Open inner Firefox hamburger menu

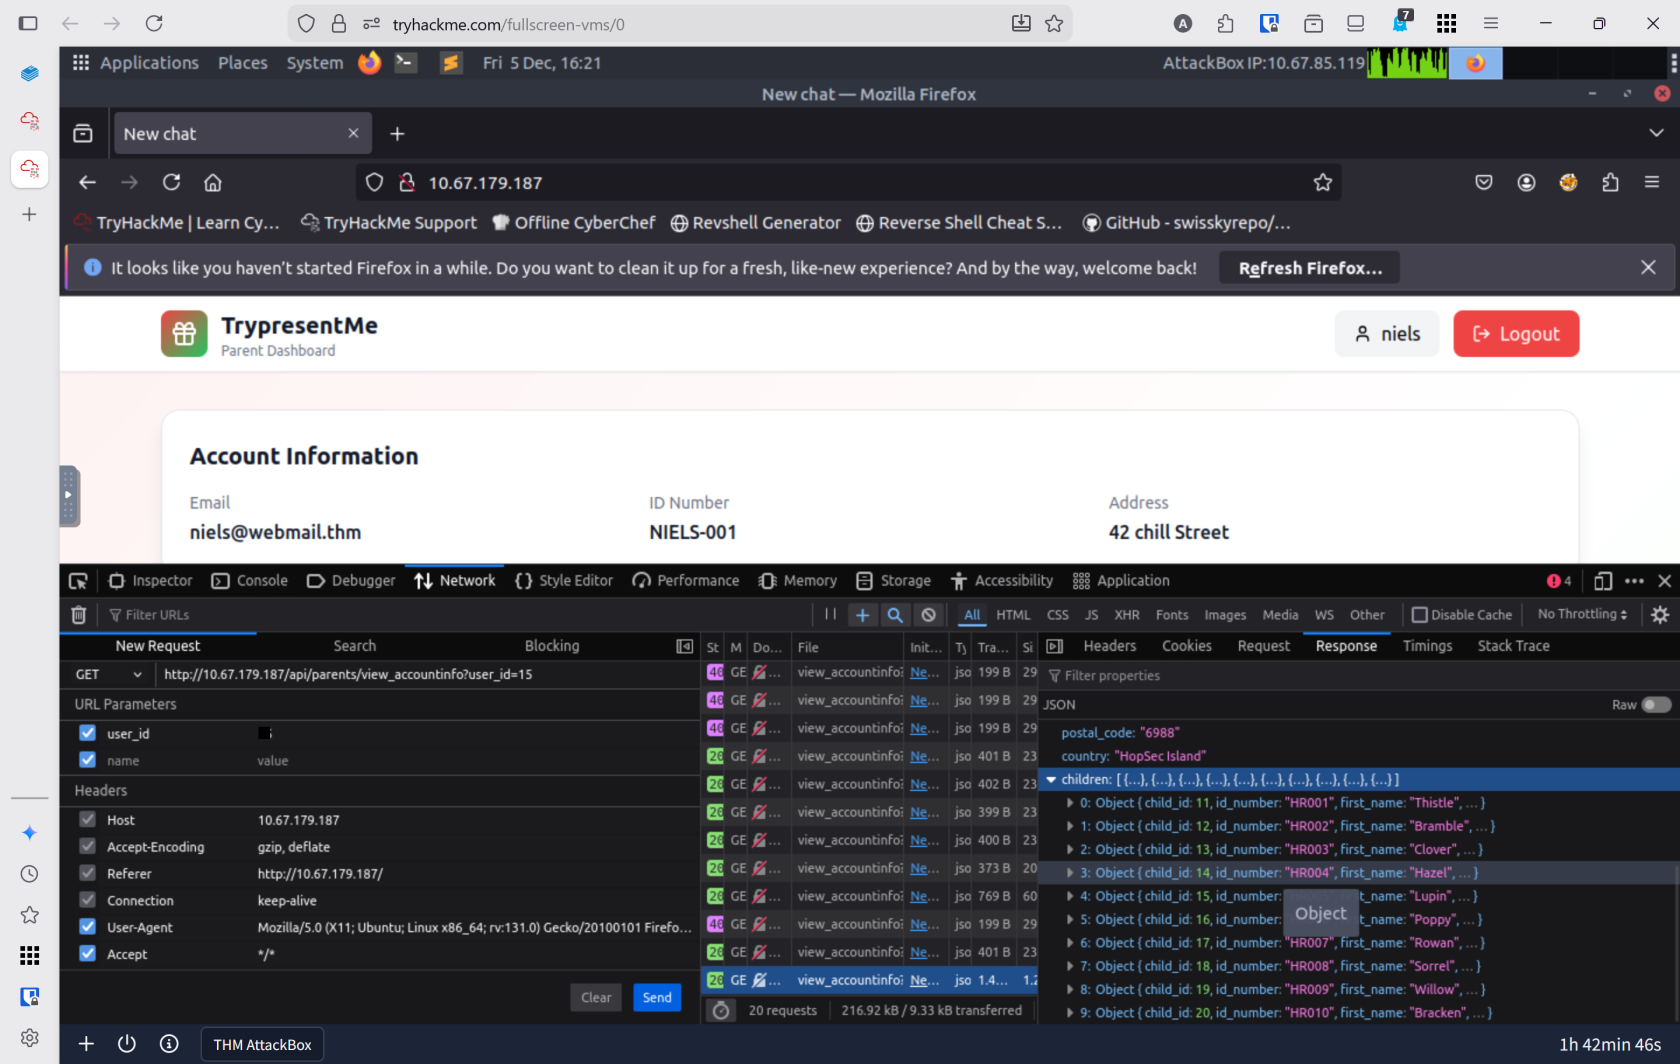click(1652, 182)
